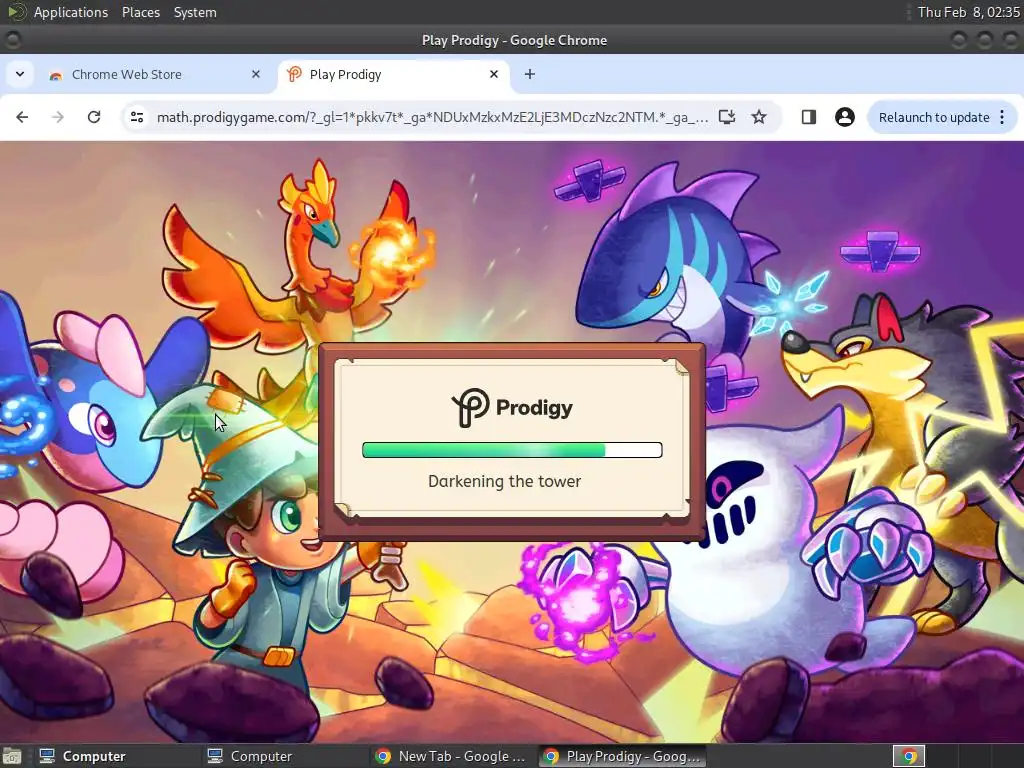Image resolution: width=1024 pixels, height=768 pixels.
Task: Click the Play Prodigy tab favicon
Action: pos(294,74)
